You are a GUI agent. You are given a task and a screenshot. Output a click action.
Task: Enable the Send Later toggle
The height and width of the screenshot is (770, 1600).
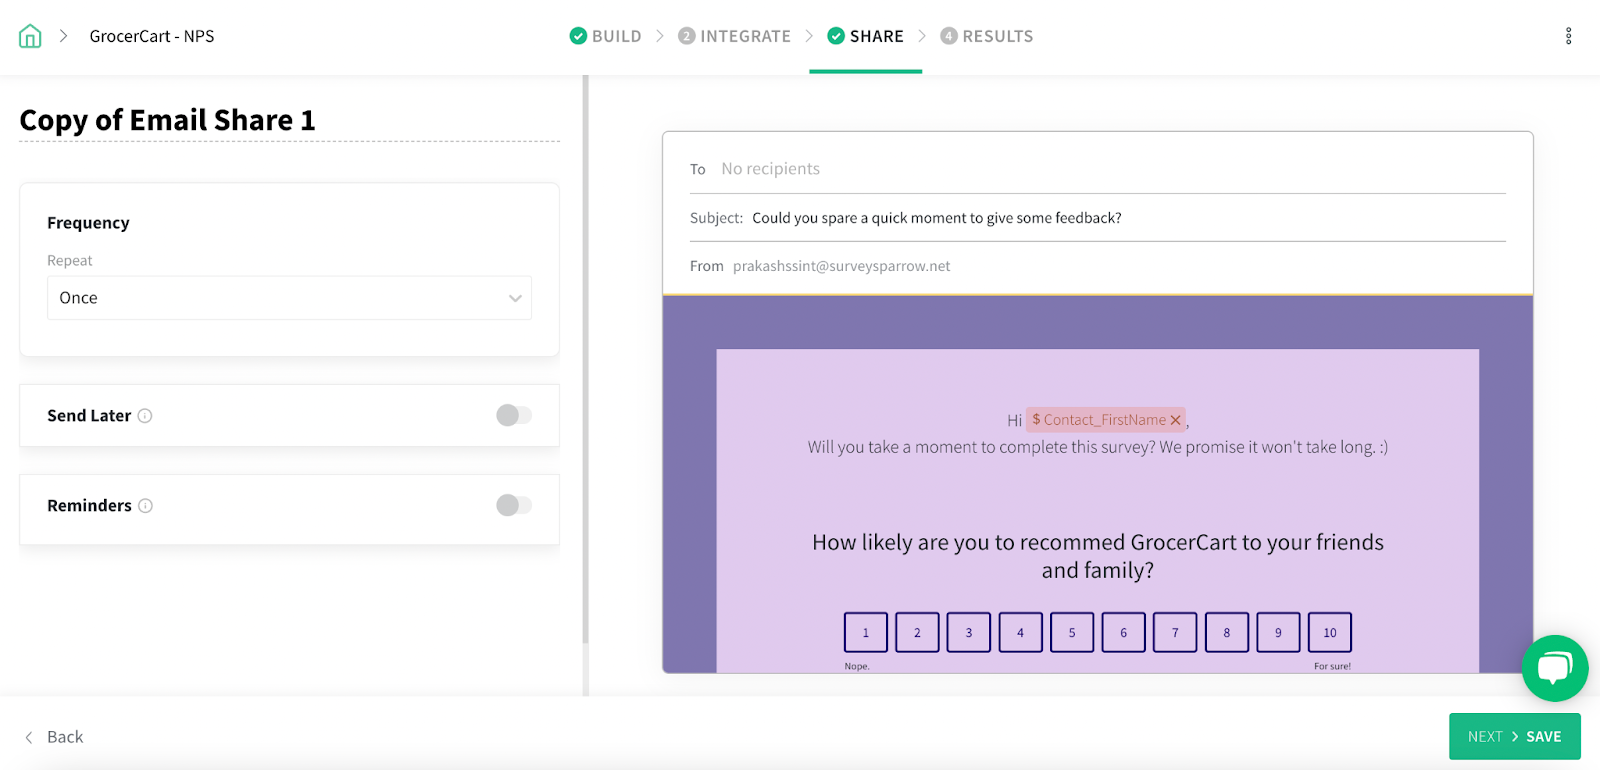[514, 415]
